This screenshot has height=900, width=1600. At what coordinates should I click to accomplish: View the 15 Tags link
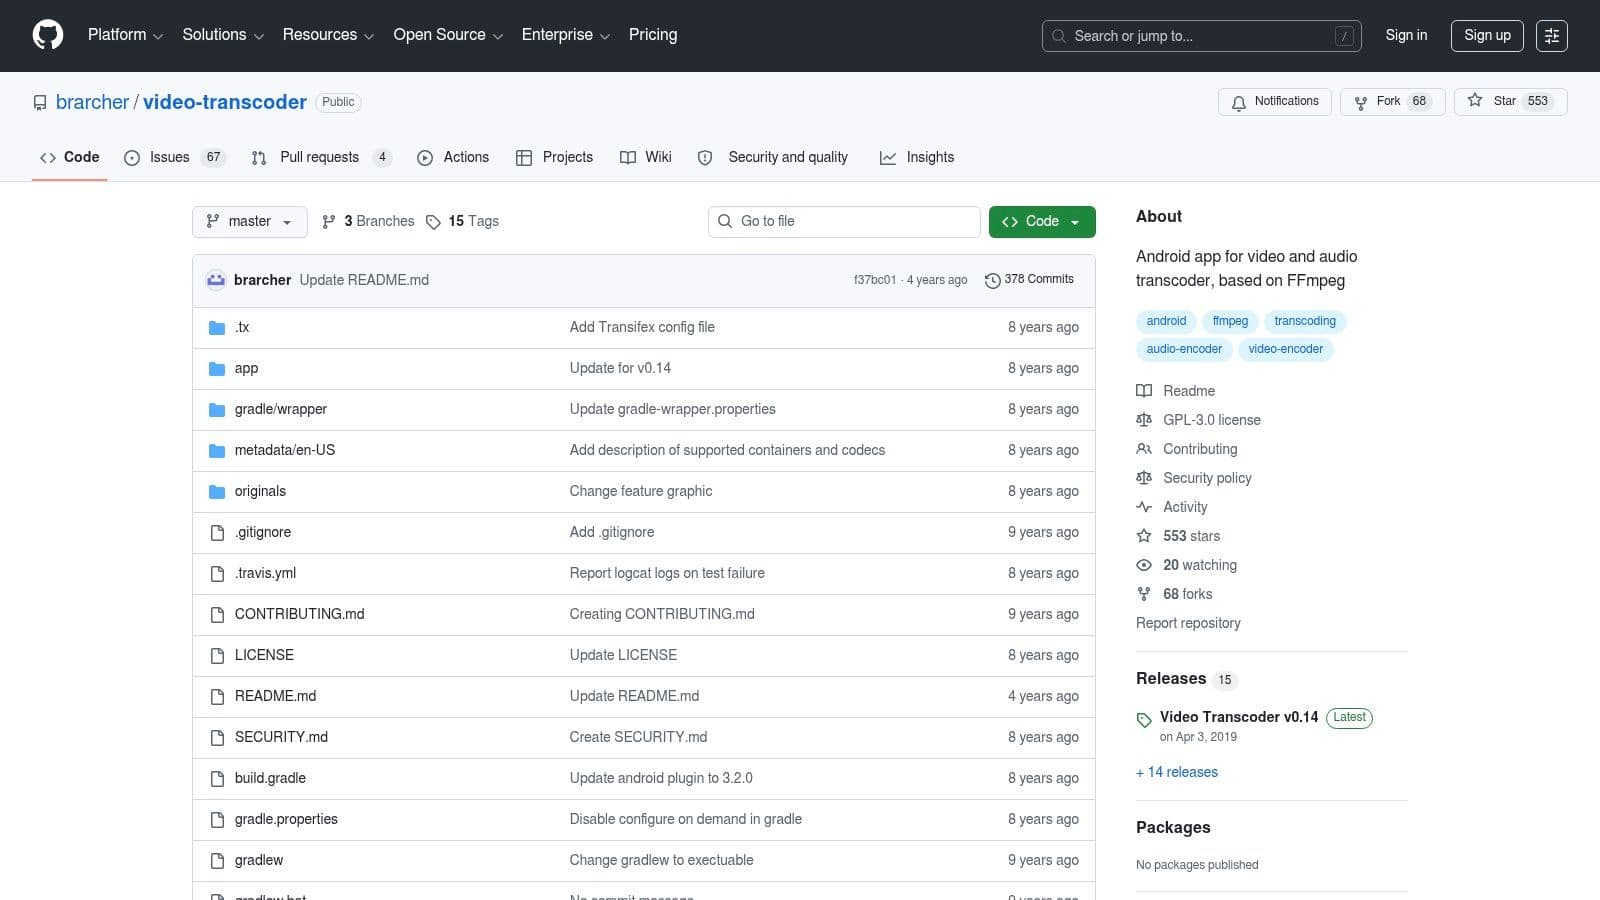pyautogui.click(x=462, y=222)
